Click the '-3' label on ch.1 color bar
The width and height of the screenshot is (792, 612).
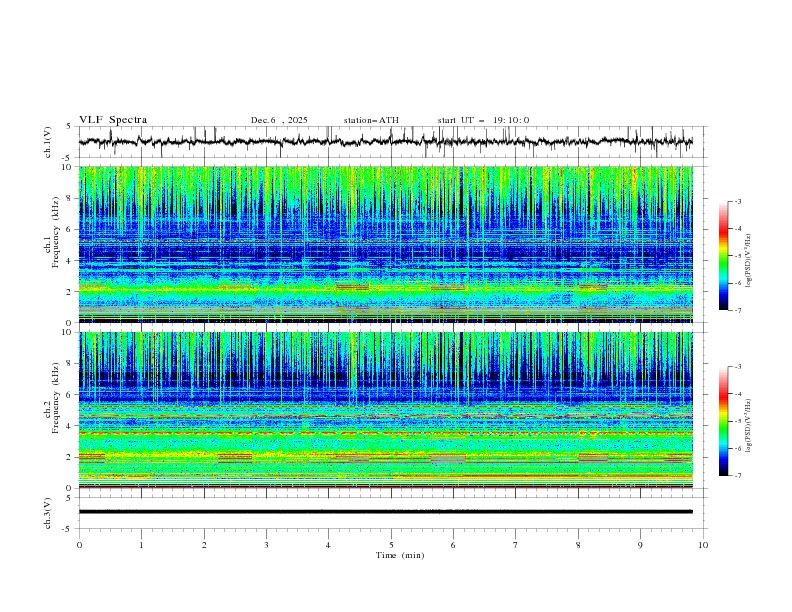(737, 201)
